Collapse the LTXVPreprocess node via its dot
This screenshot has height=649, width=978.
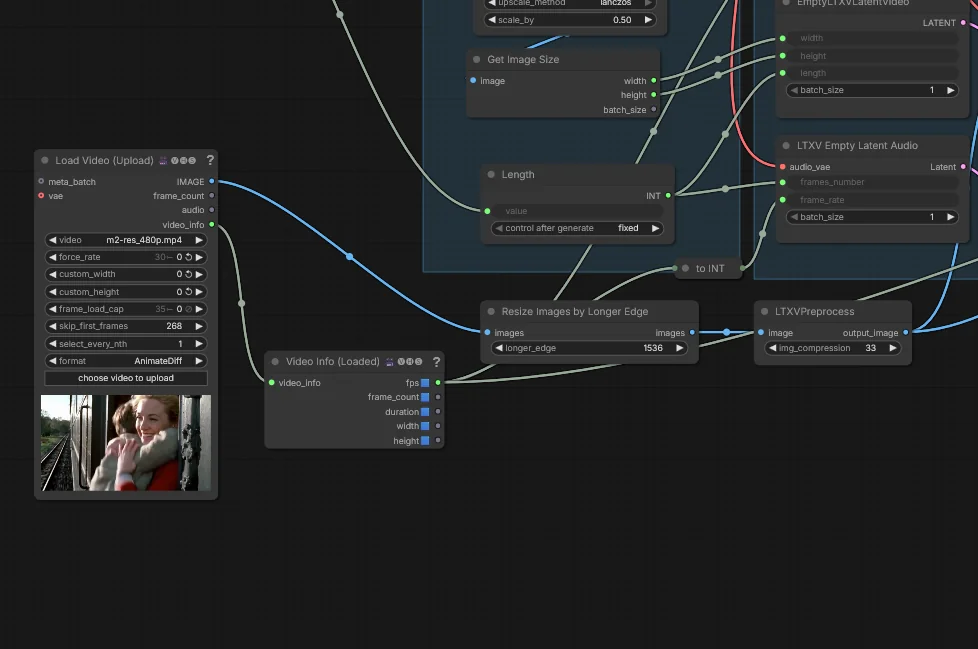[x=765, y=312]
